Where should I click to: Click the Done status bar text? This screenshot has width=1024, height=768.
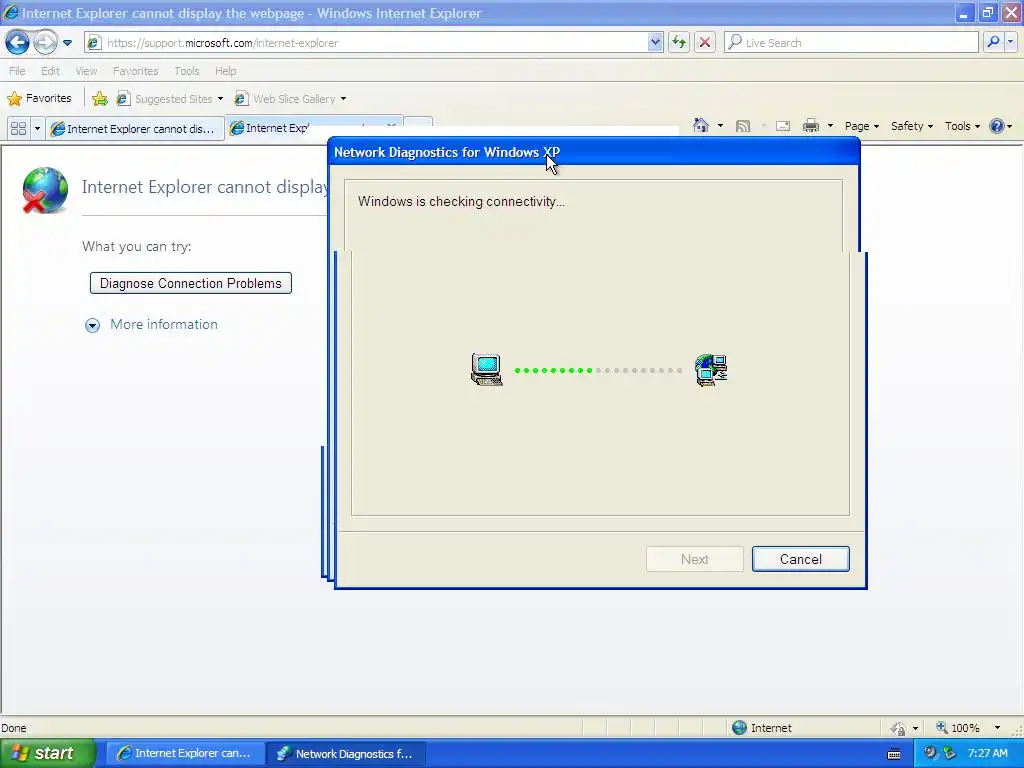coord(14,728)
